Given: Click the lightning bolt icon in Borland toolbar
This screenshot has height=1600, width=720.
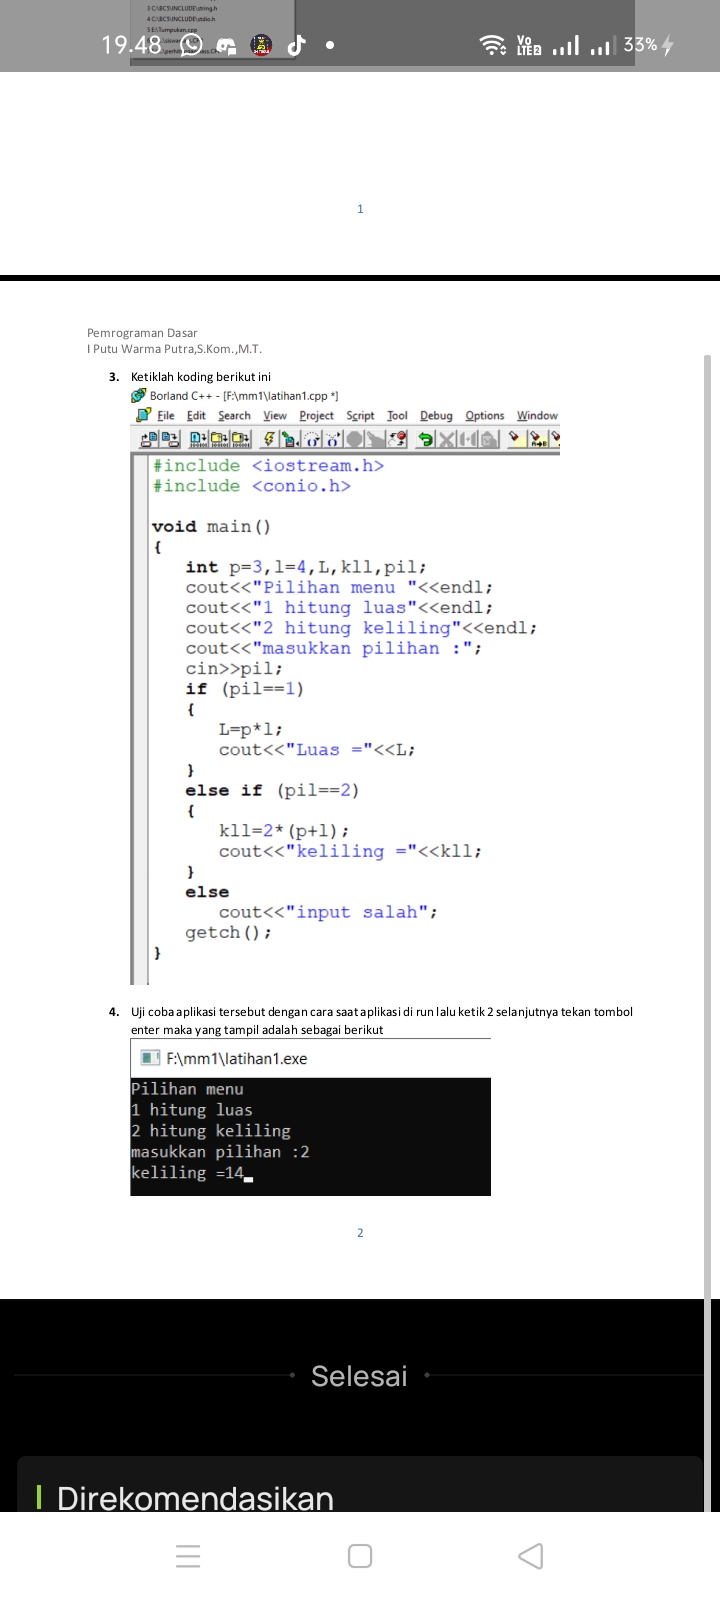Looking at the screenshot, I should pyautogui.click(x=269, y=439).
